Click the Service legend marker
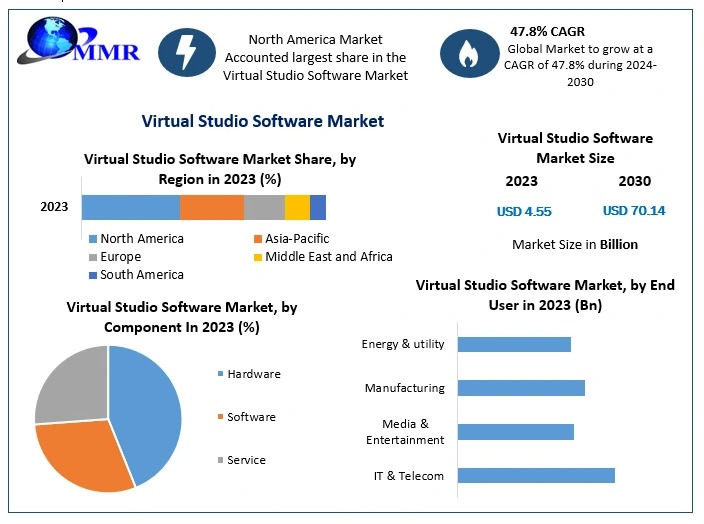704x524 pixels. pos(220,460)
